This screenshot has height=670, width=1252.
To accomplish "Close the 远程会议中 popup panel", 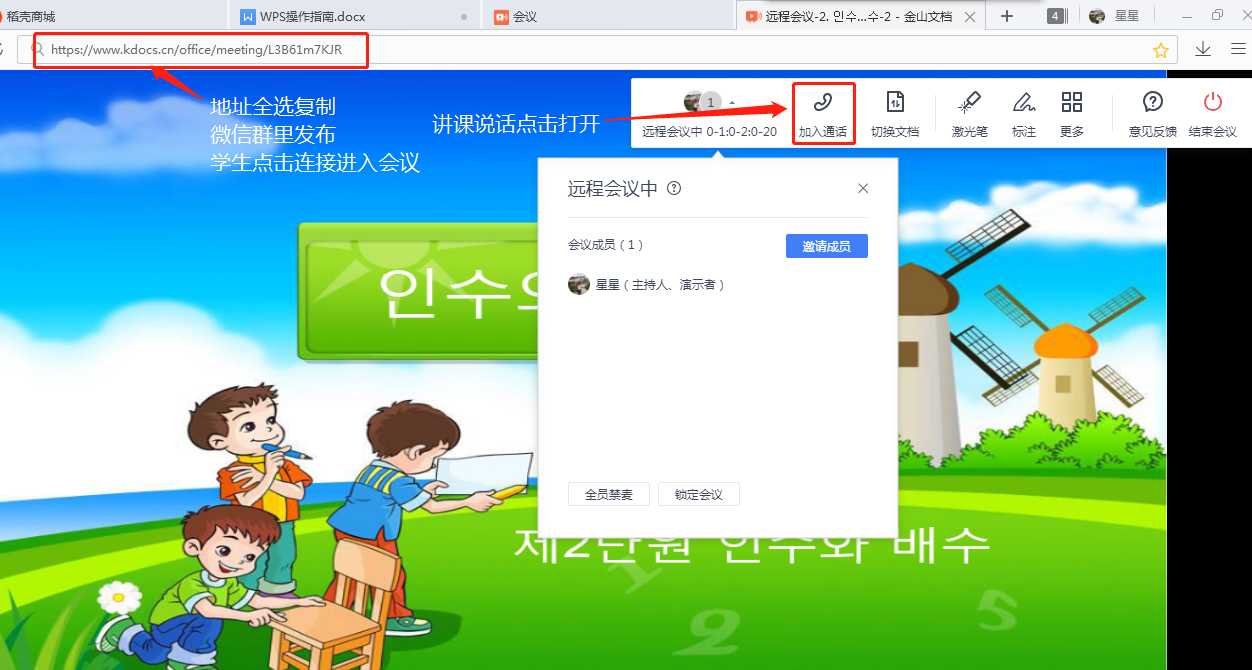I will 863,188.
